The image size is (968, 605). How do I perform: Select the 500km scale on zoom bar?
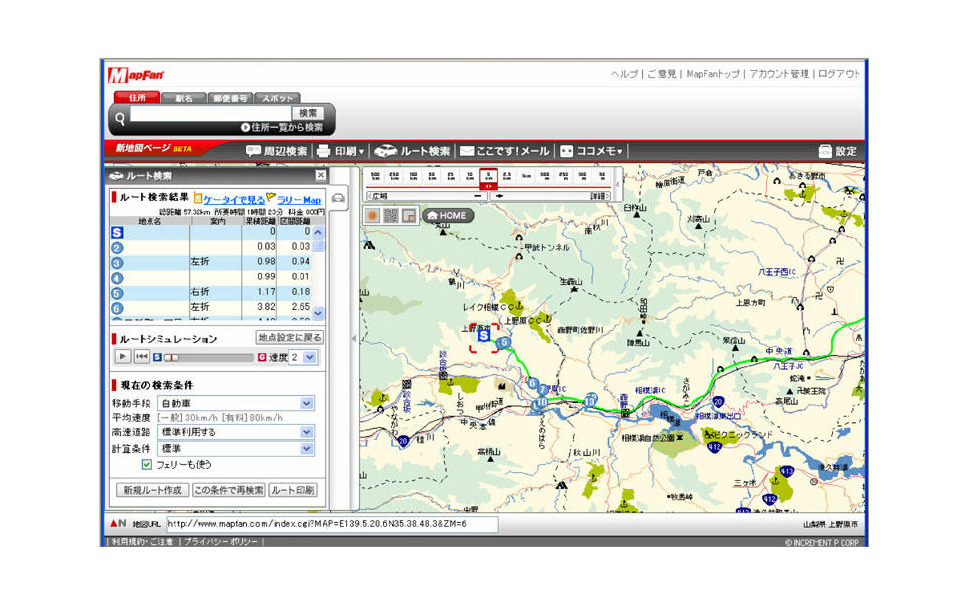click(375, 177)
